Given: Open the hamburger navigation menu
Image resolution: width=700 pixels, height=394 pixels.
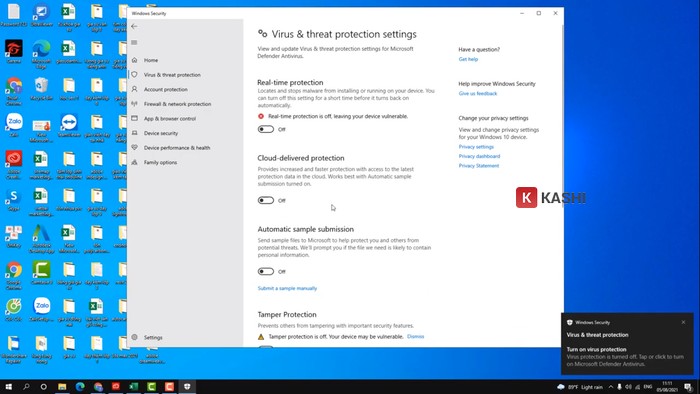Looking at the screenshot, I should click(134, 42).
